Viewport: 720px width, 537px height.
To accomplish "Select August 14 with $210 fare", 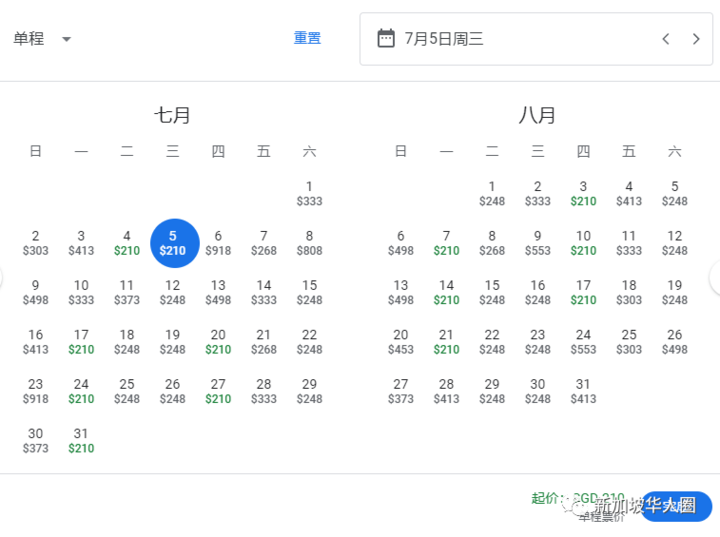I will 446,292.
